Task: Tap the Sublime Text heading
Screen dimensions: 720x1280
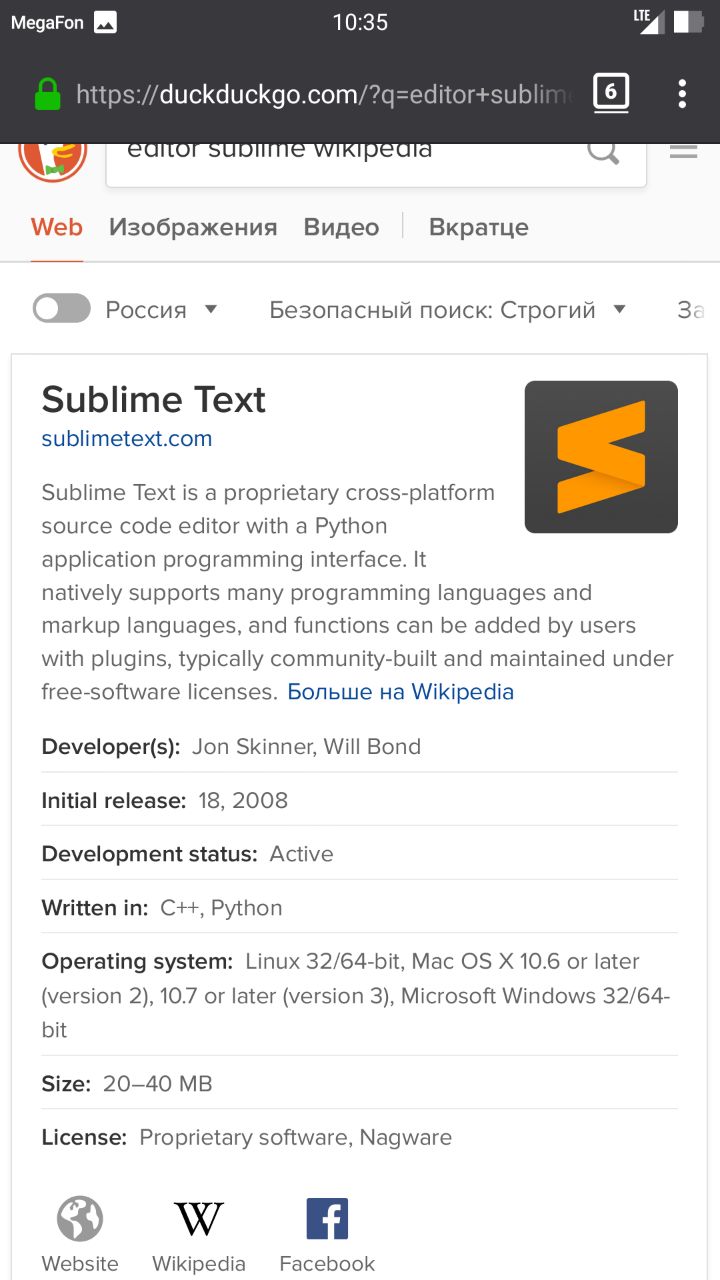Action: point(153,399)
